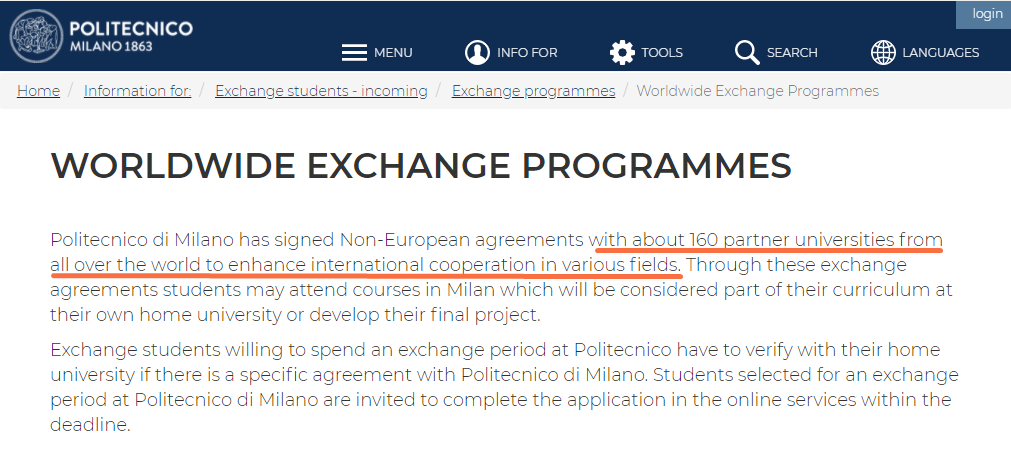Image resolution: width=1011 pixels, height=453 pixels.
Task: Expand the INFO FOR menu
Action: coord(527,53)
